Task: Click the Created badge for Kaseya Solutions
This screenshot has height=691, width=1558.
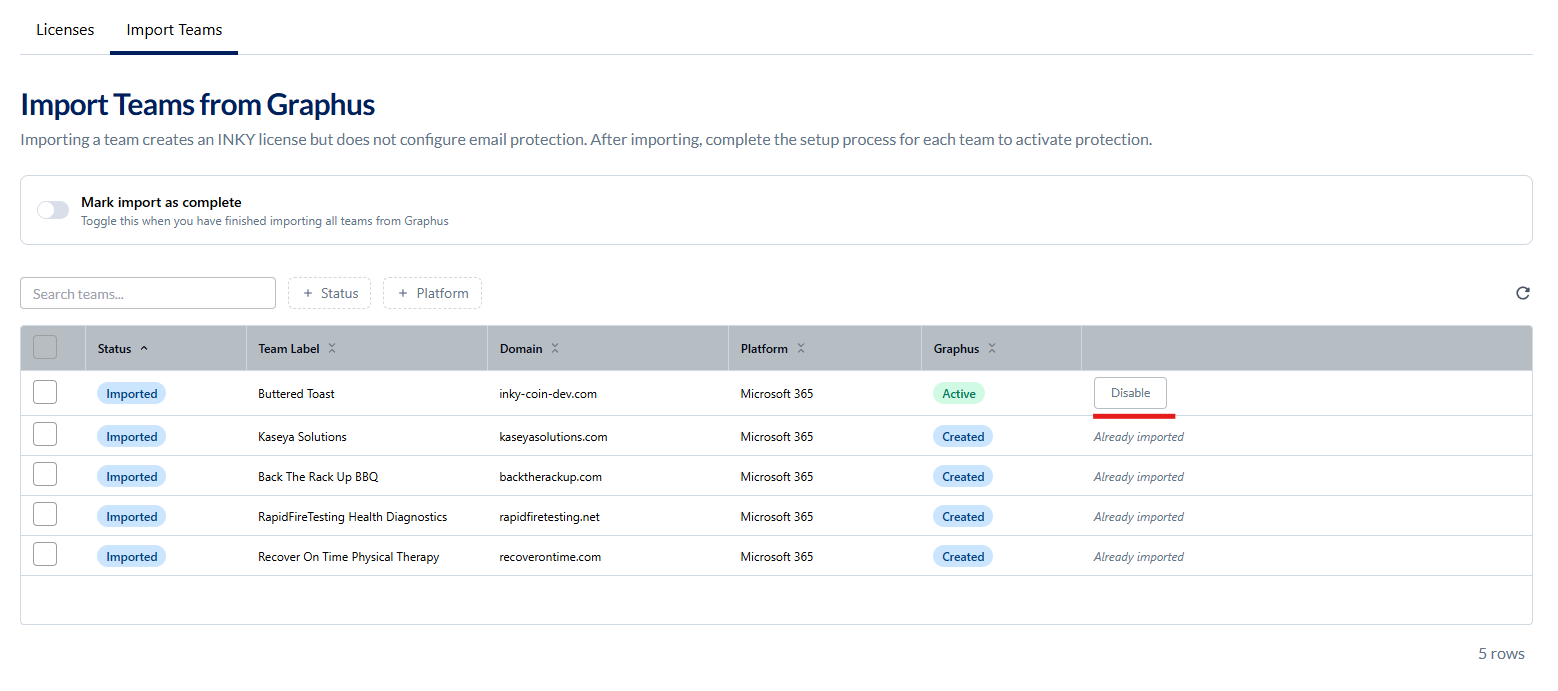Action: pyautogui.click(x=963, y=437)
